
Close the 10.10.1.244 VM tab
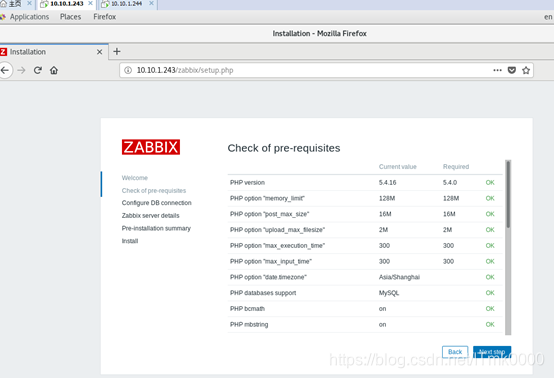tap(151, 4)
